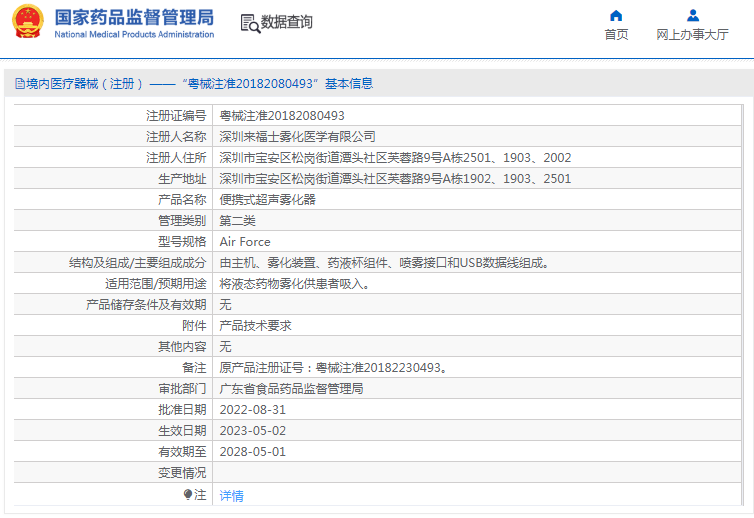Open the 详情 details link

click(231, 495)
